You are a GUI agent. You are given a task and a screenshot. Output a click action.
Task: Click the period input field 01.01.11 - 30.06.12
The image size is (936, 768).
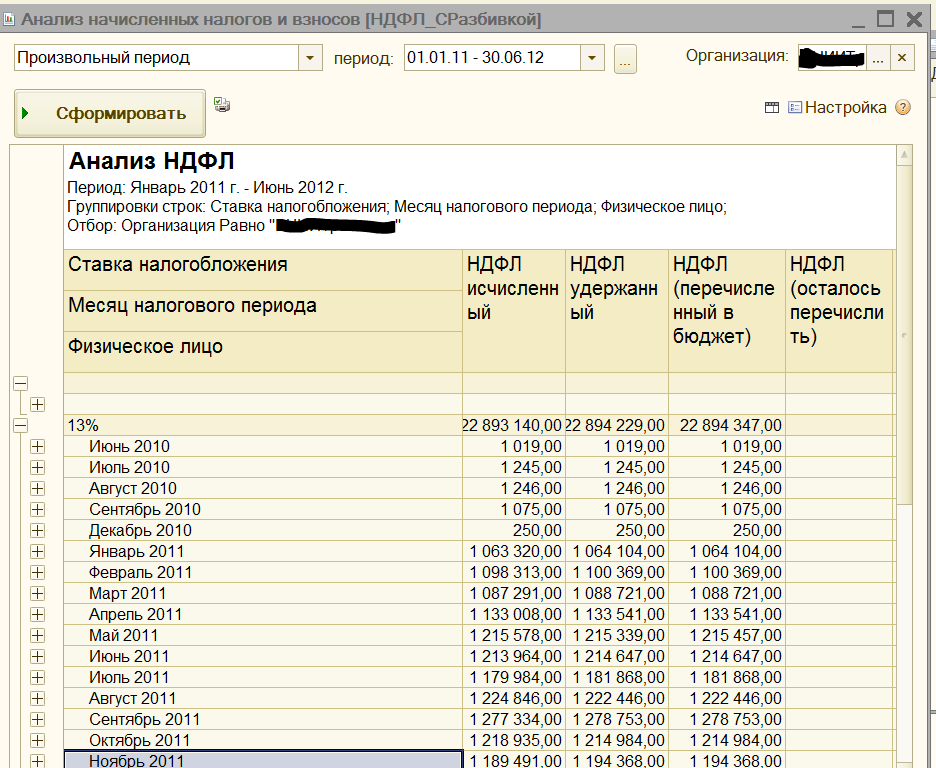tap(492, 58)
